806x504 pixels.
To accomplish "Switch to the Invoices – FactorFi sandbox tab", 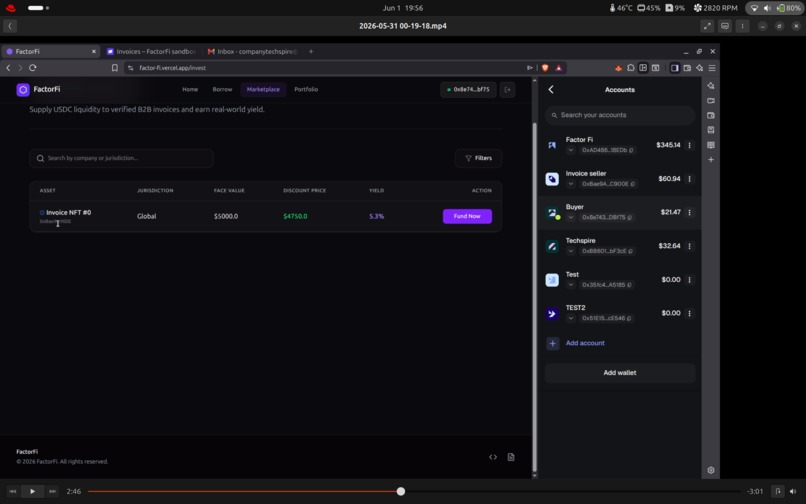I will point(151,51).
